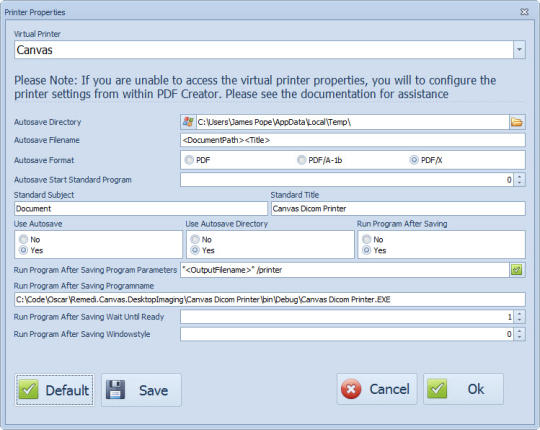This screenshot has height=430, width=540.
Task: Click the Autosave Directory path field
Action: tap(352, 122)
